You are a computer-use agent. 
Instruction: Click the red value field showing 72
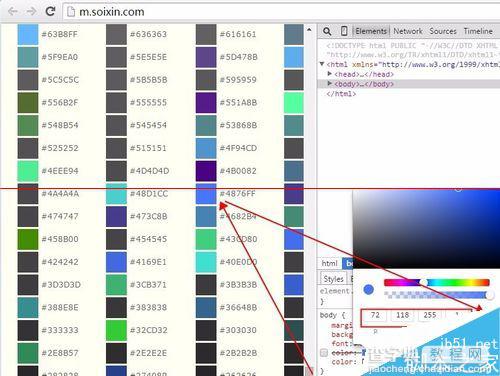375,315
